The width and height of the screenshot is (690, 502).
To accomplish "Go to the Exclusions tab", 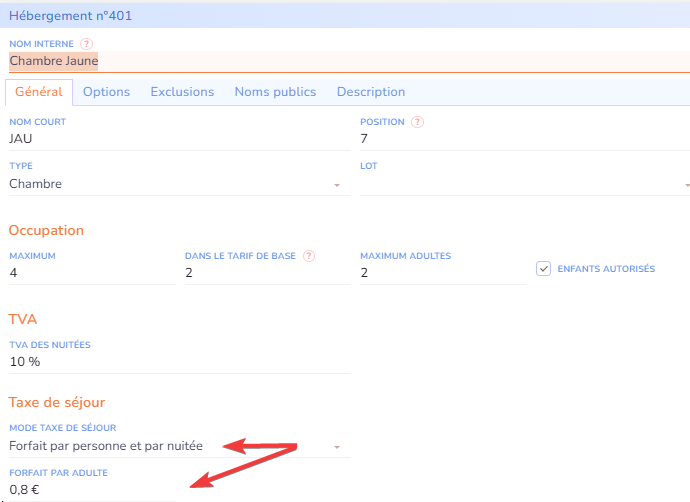I will 182,92.
